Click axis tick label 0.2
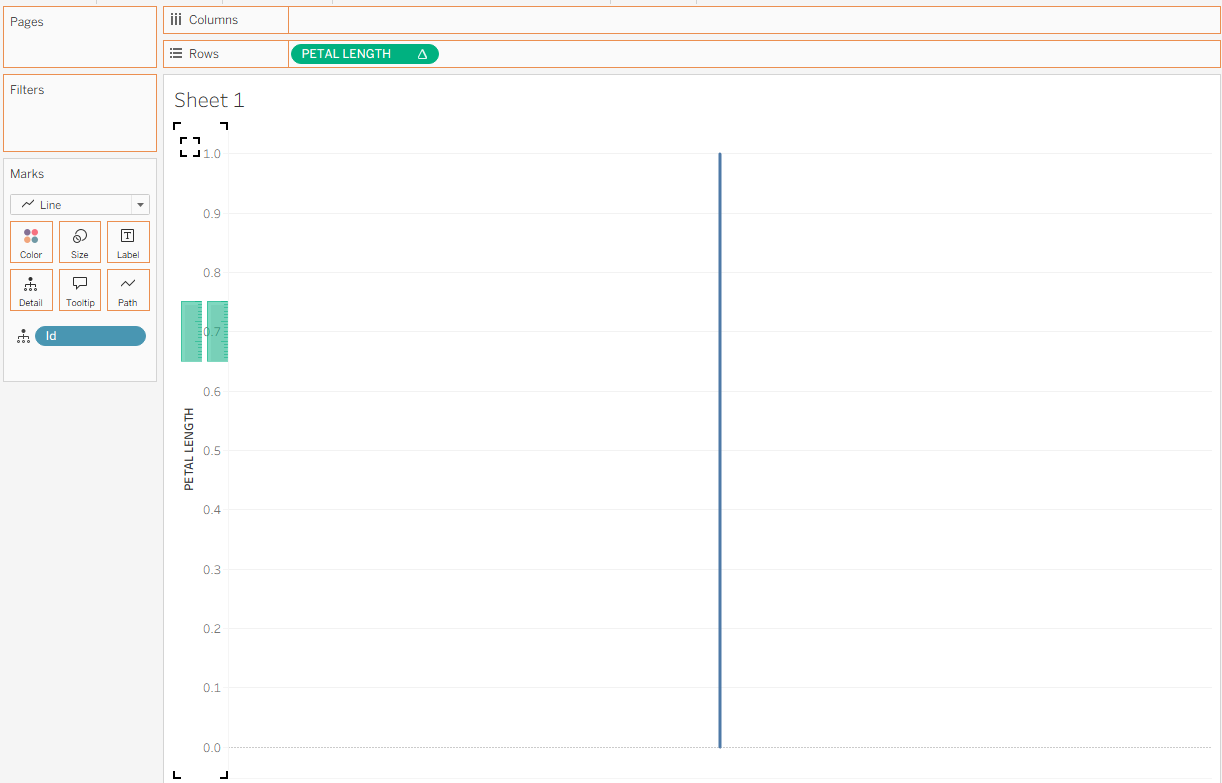The image size is (1222, 783). tap(212, 629)
